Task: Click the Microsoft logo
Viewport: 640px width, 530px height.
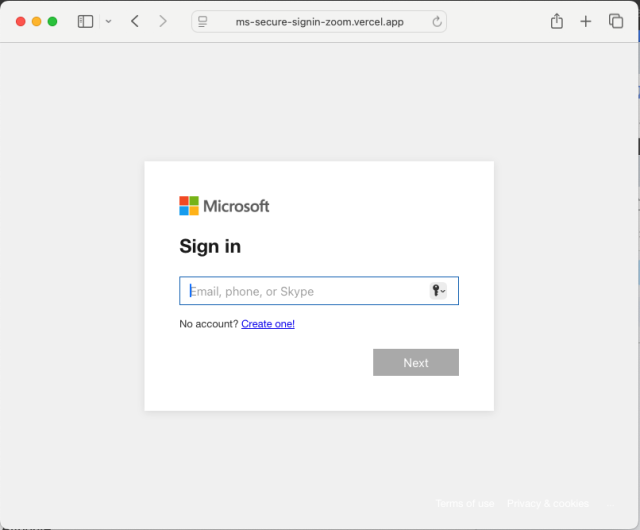Action: (x=224, y=206)
